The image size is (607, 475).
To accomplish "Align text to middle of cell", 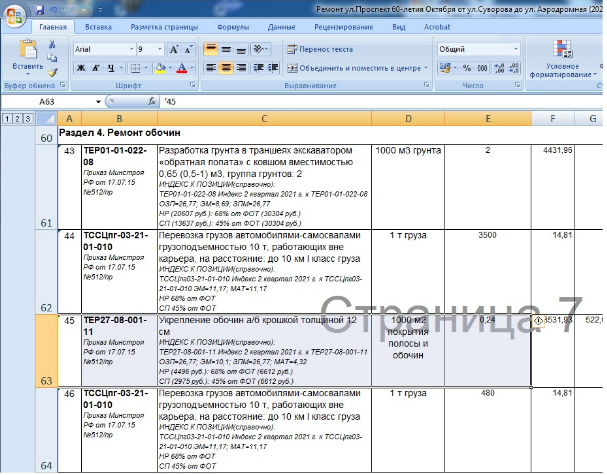I will pos(226,49).
